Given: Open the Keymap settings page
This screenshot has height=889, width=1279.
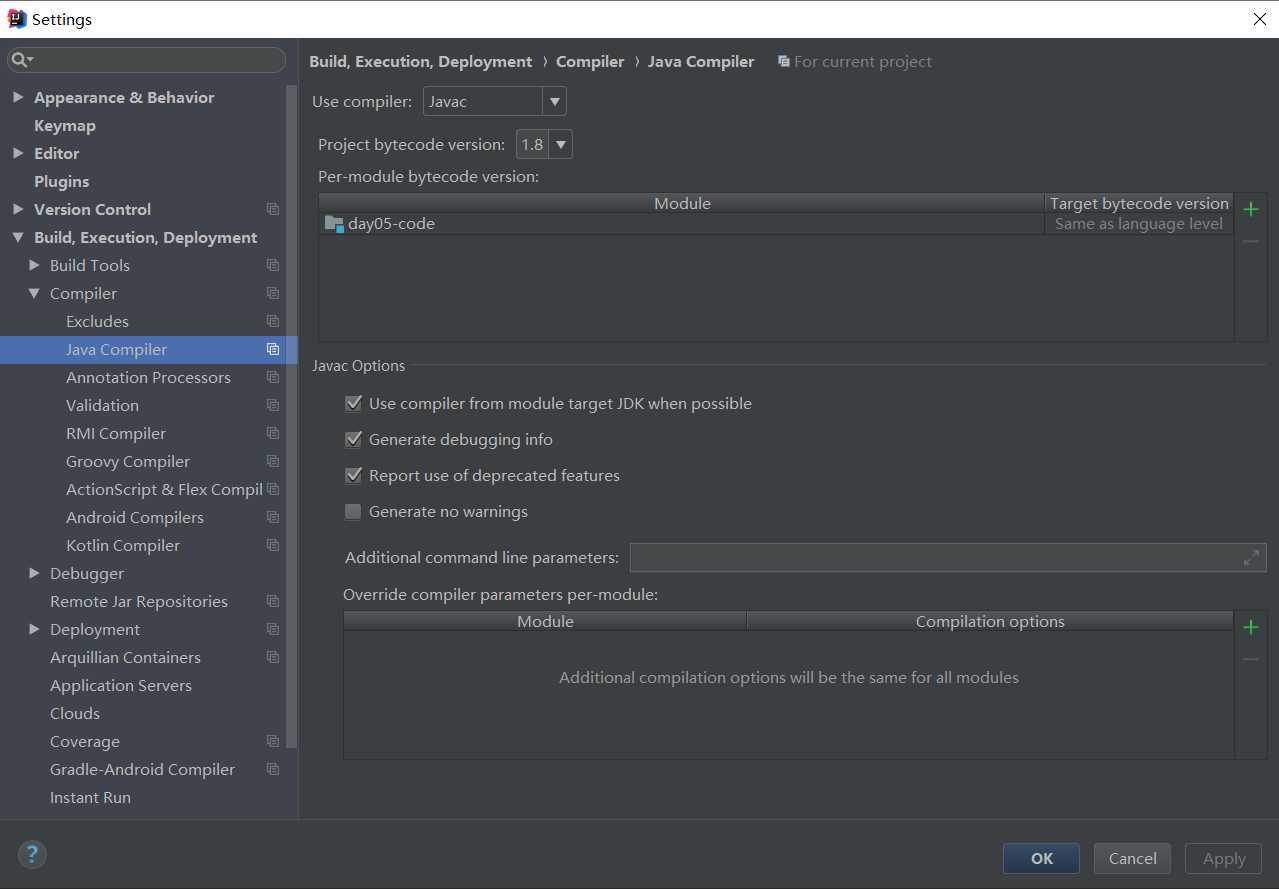Looking at the screenshot, I should [x=65, y=125].
